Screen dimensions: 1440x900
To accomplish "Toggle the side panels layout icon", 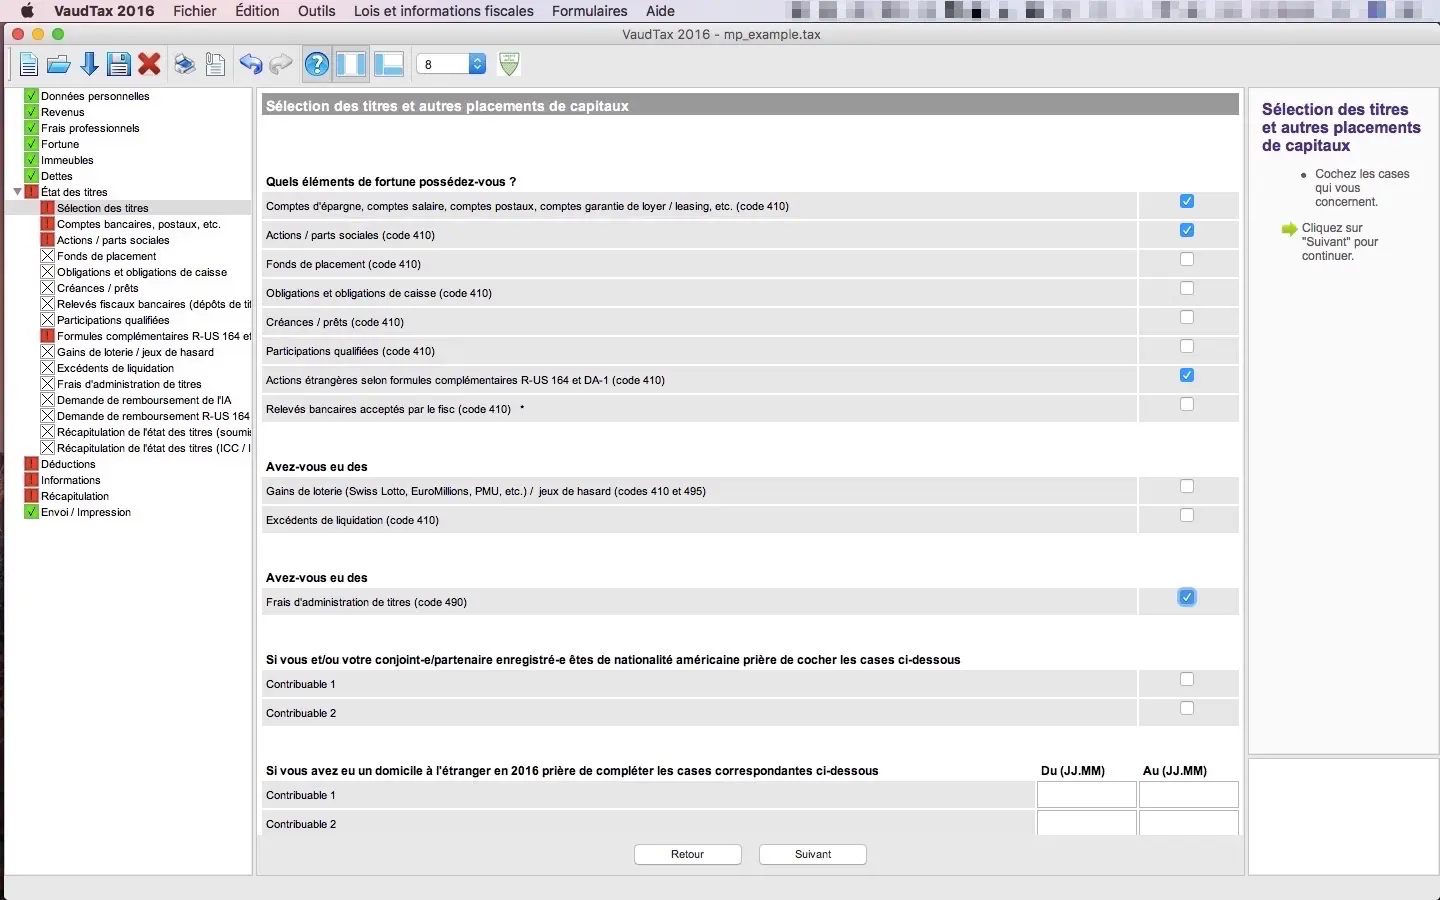I will [351, 65].
